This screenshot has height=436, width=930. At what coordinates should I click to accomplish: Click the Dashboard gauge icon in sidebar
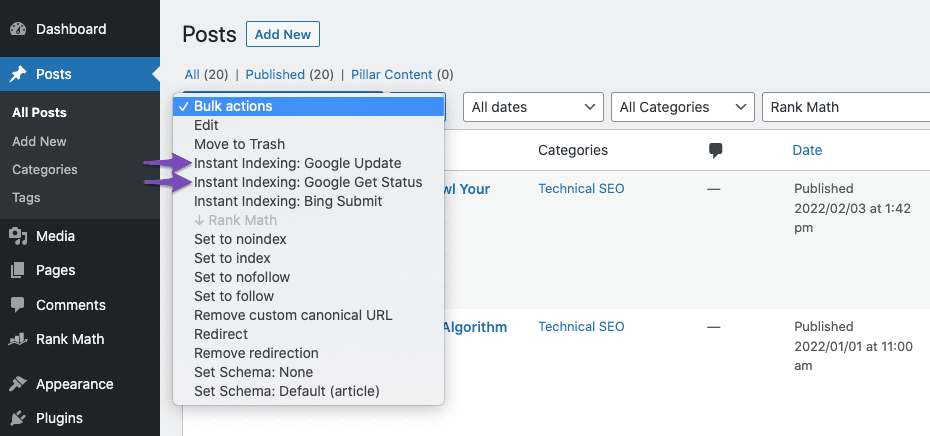(x=18, y=29)
